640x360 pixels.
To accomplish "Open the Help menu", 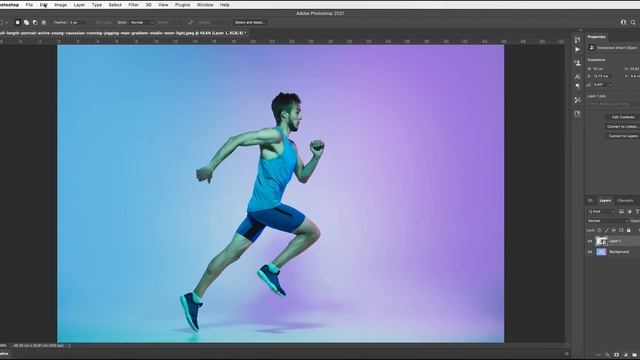I will tap(224, 5).
